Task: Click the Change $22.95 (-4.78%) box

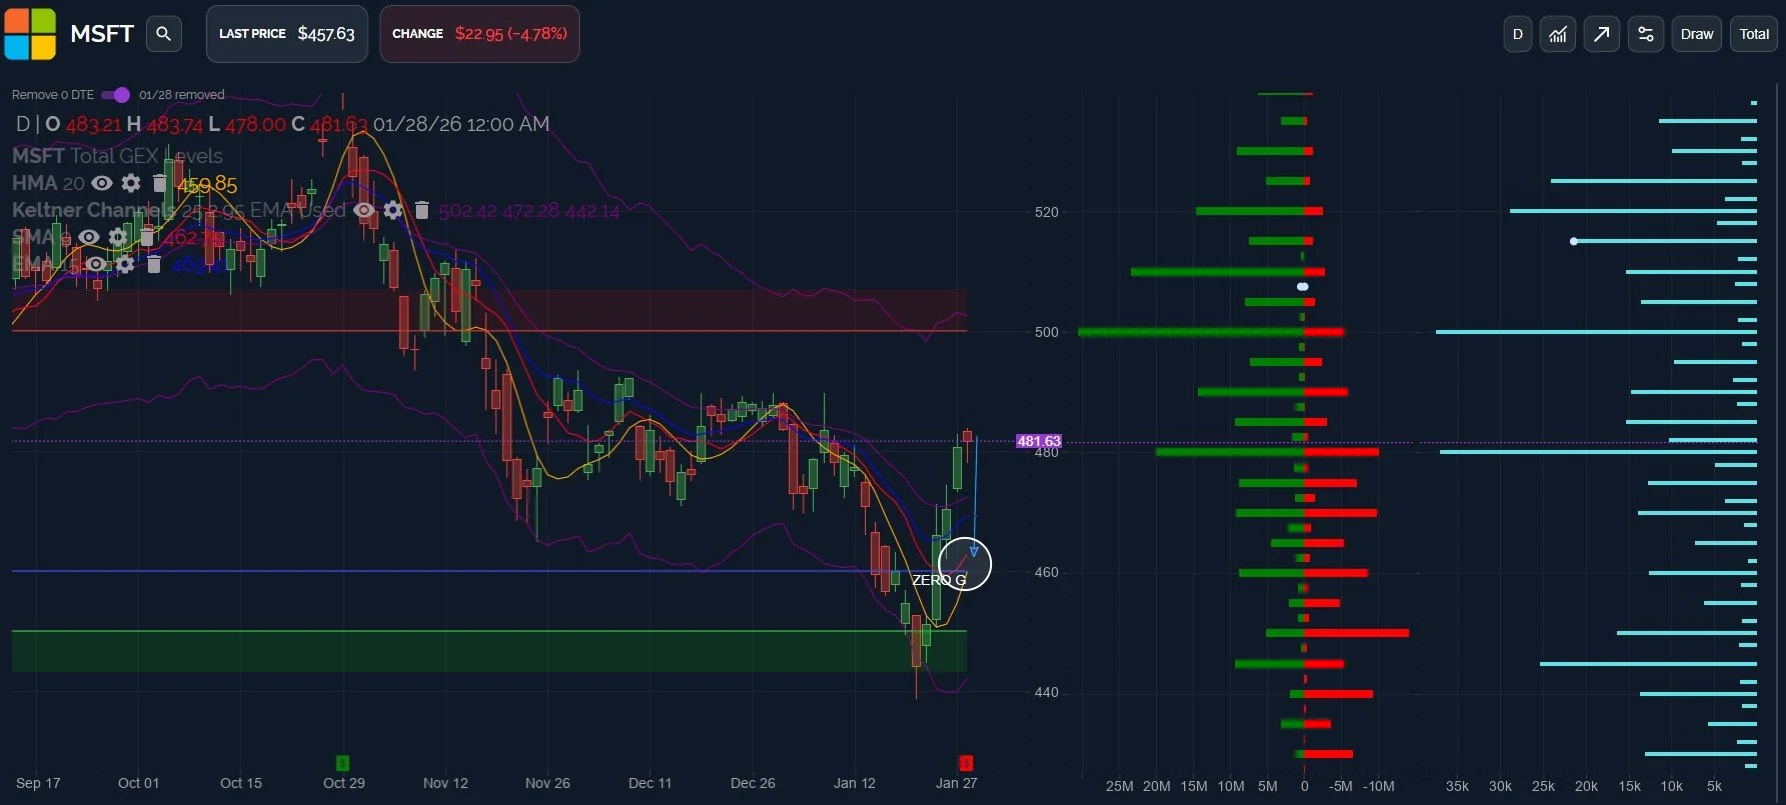Action: [x=479, y=34]
